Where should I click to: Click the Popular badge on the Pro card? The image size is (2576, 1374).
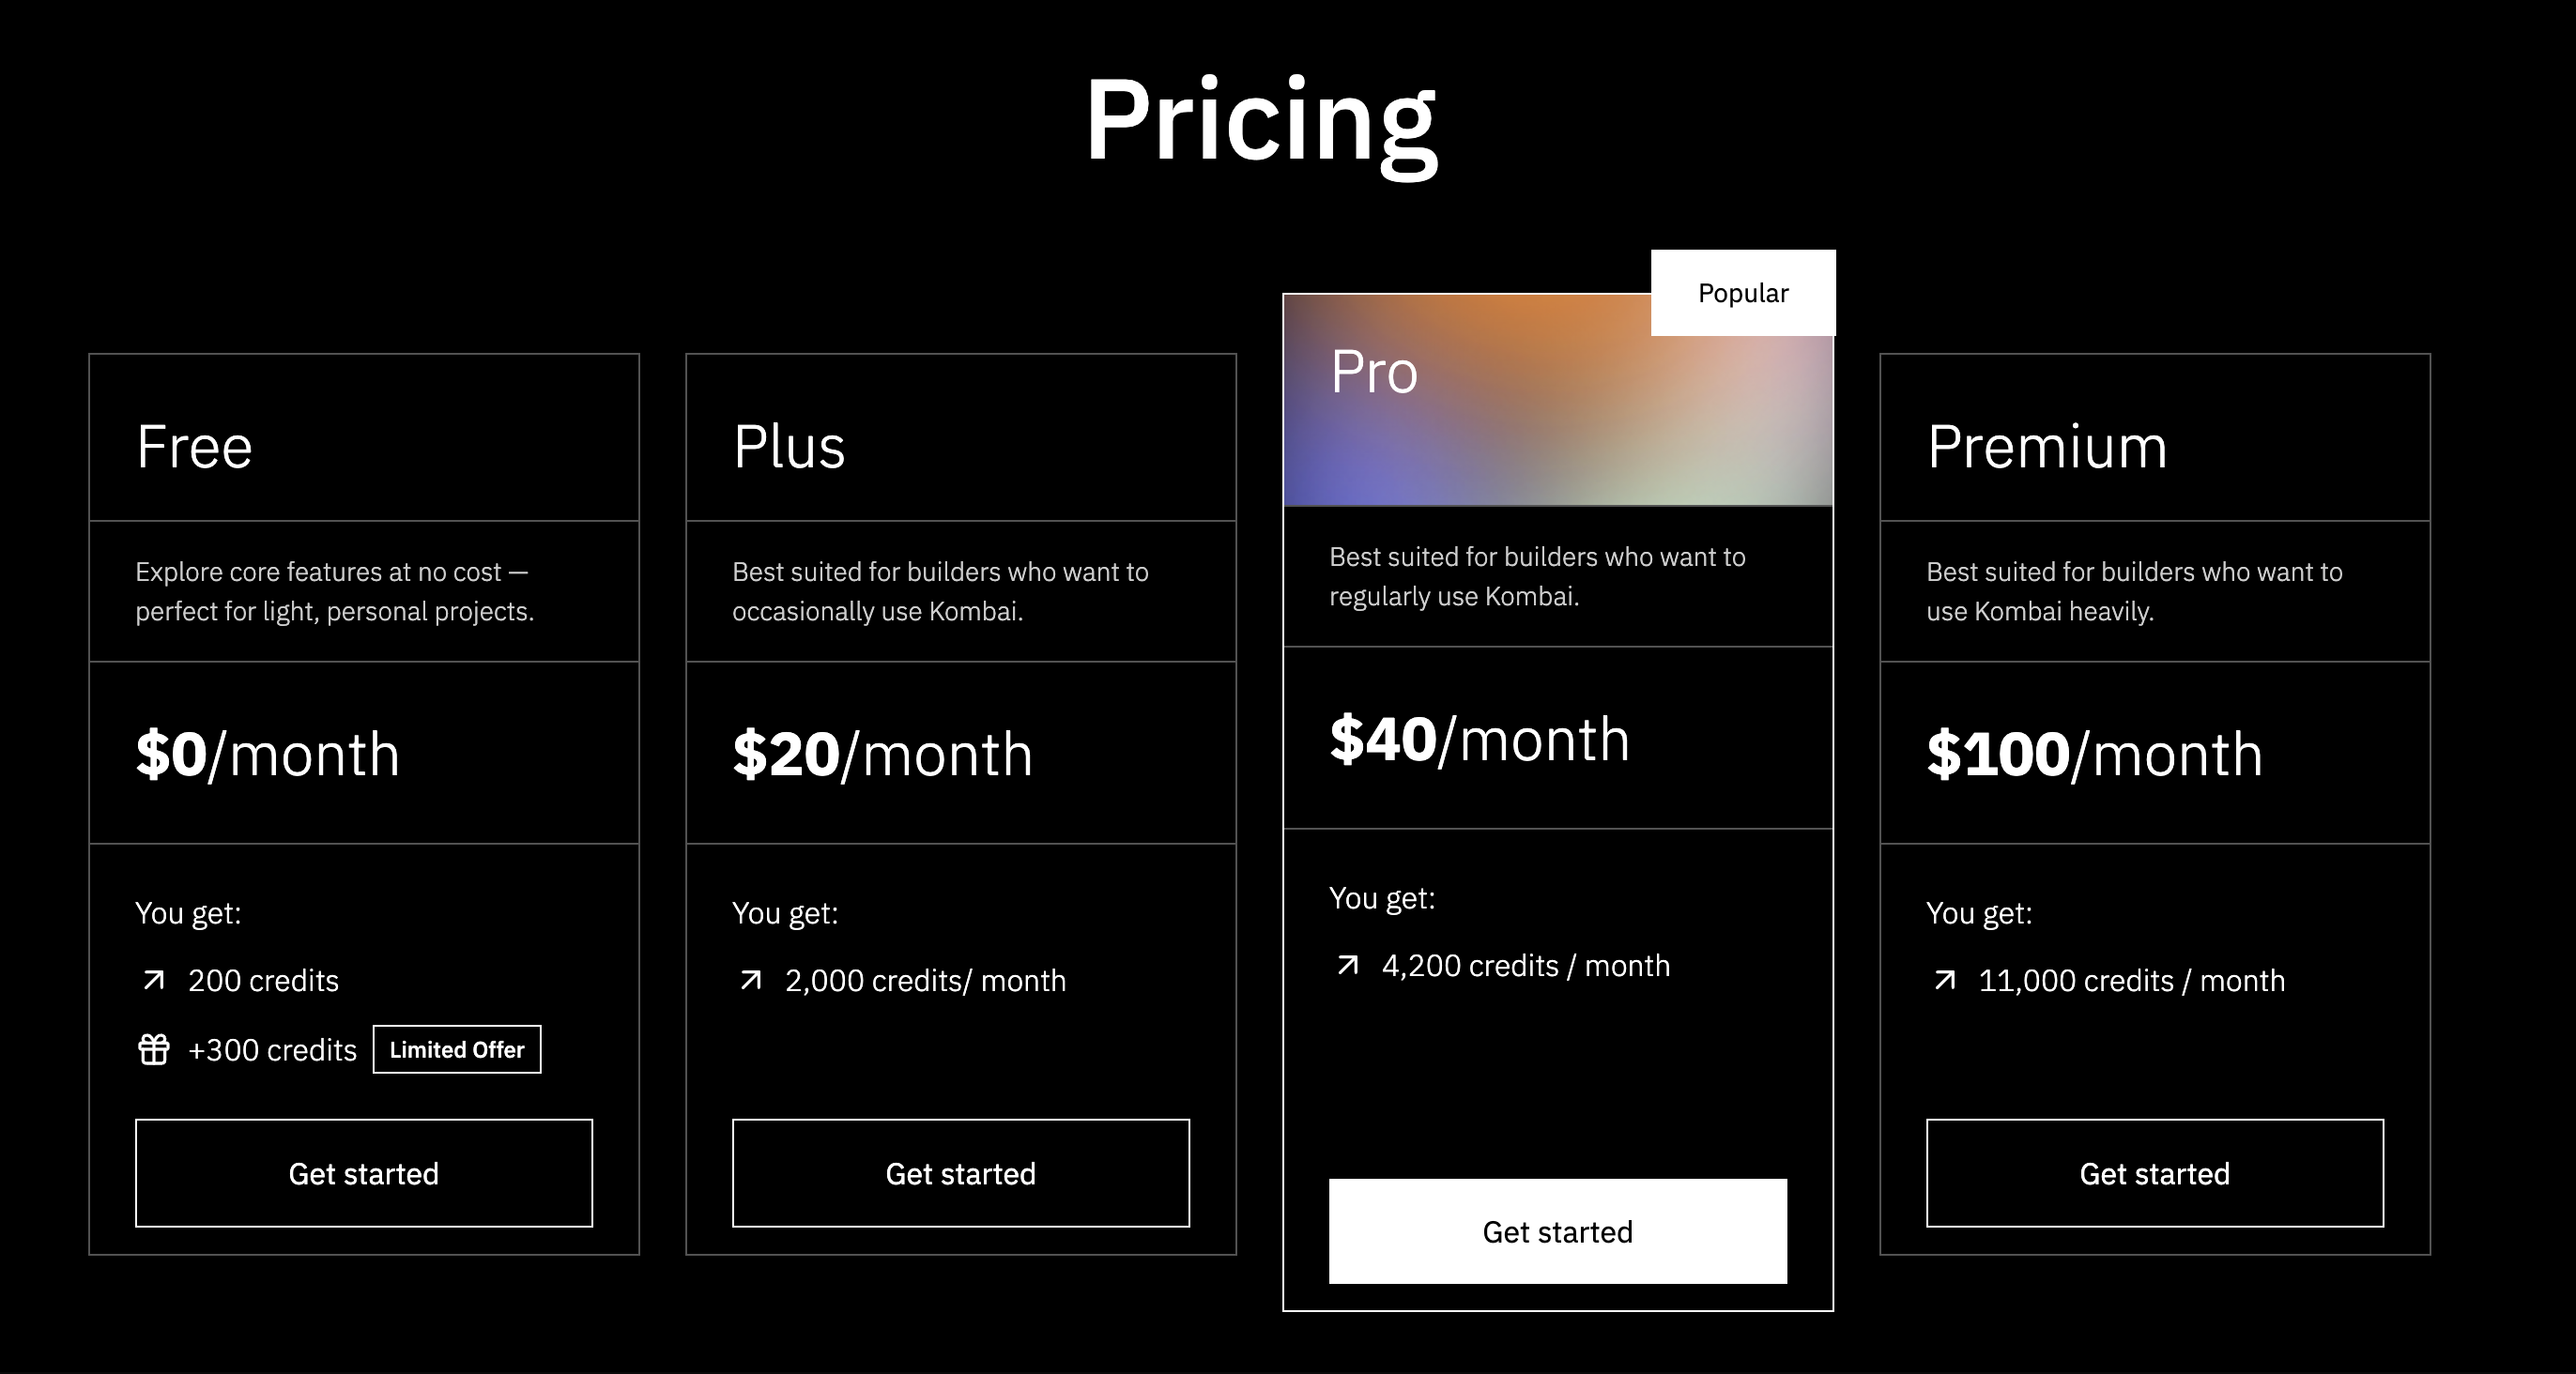(1742, 292)
